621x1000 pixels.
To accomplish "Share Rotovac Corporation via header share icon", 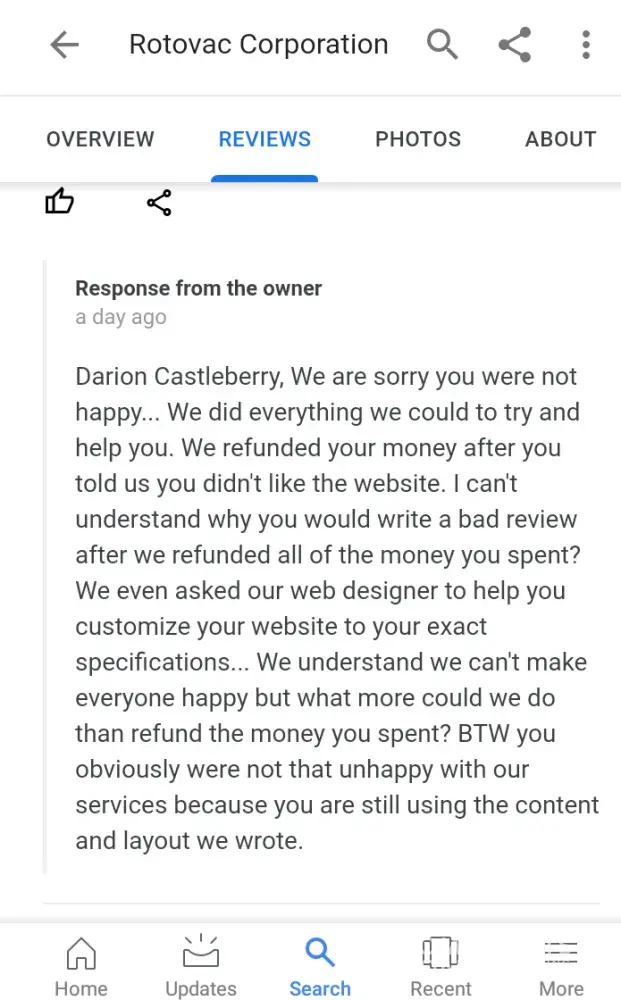I will coord(514,45).
